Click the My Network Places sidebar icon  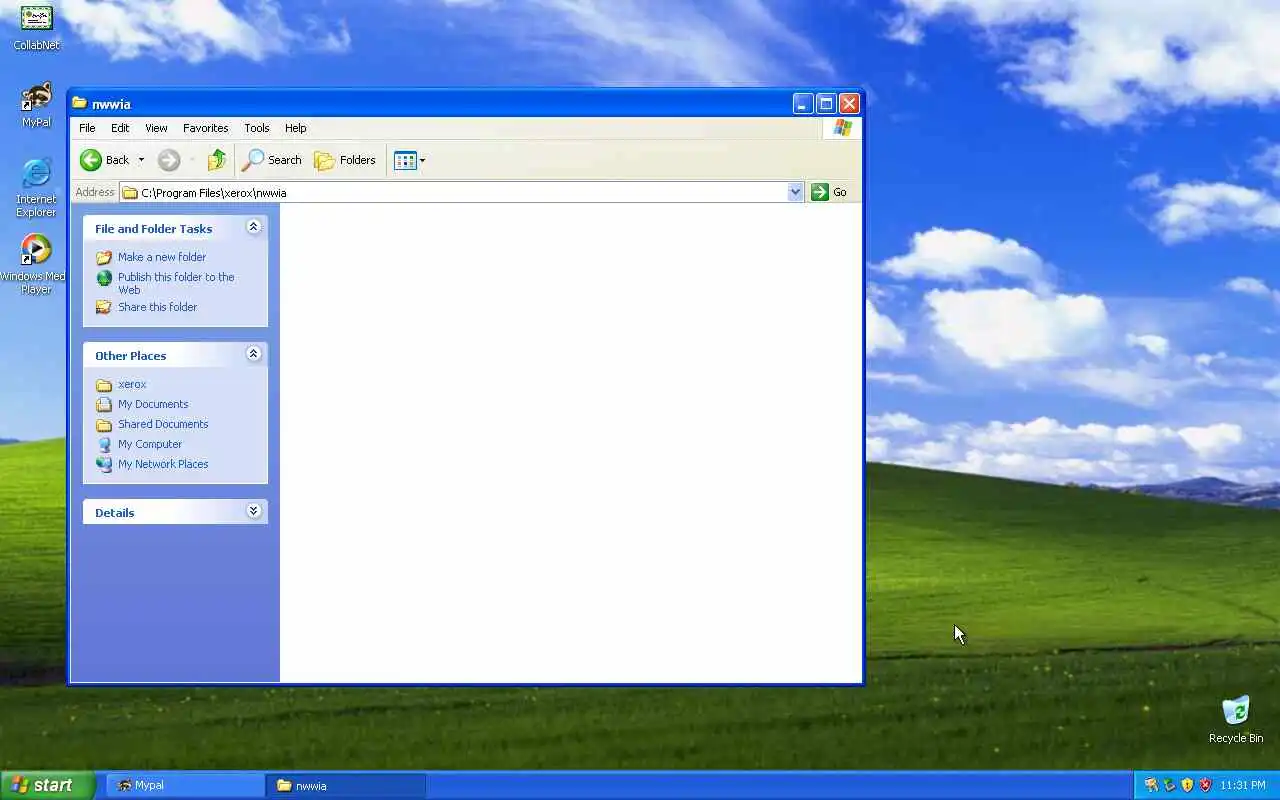[x=104, y=464]
